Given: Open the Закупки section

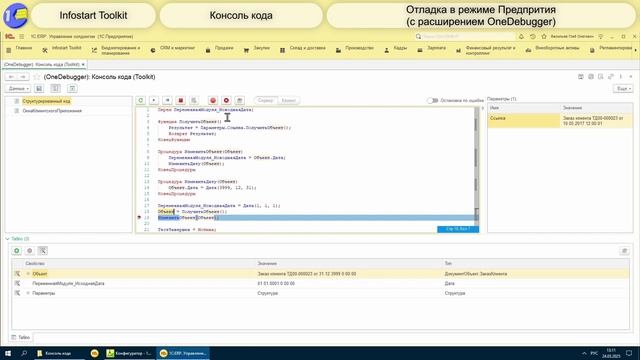Looking at the screenshot, I should [262, 48].
